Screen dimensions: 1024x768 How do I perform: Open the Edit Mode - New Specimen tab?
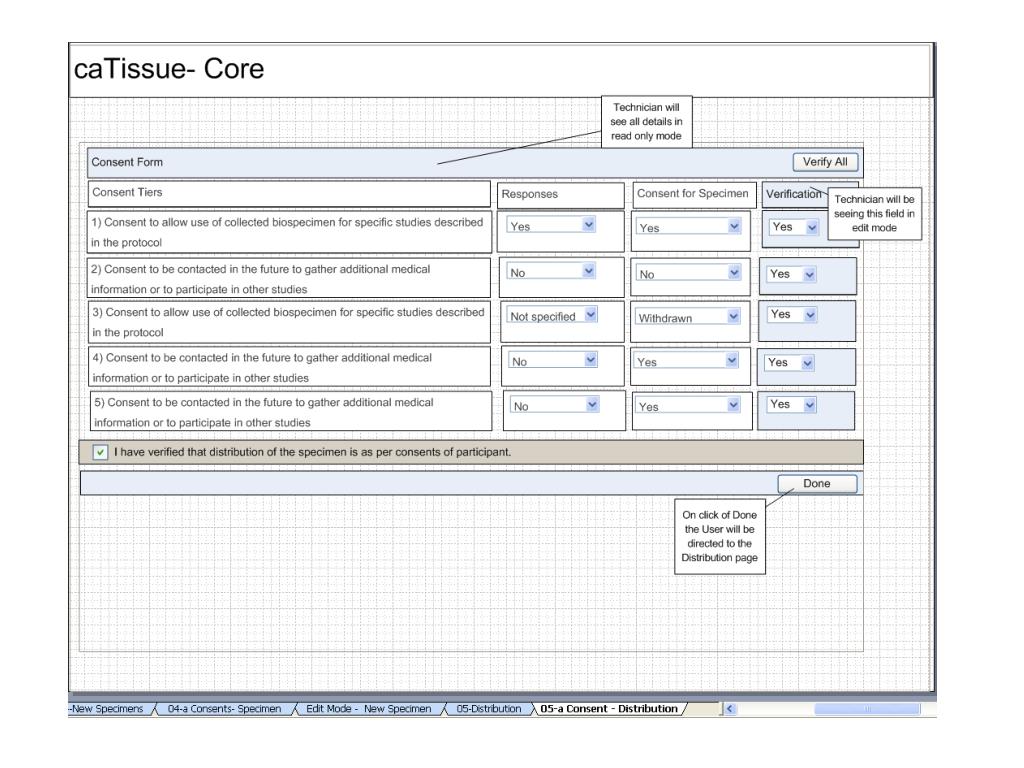click(x=368, y=709)
